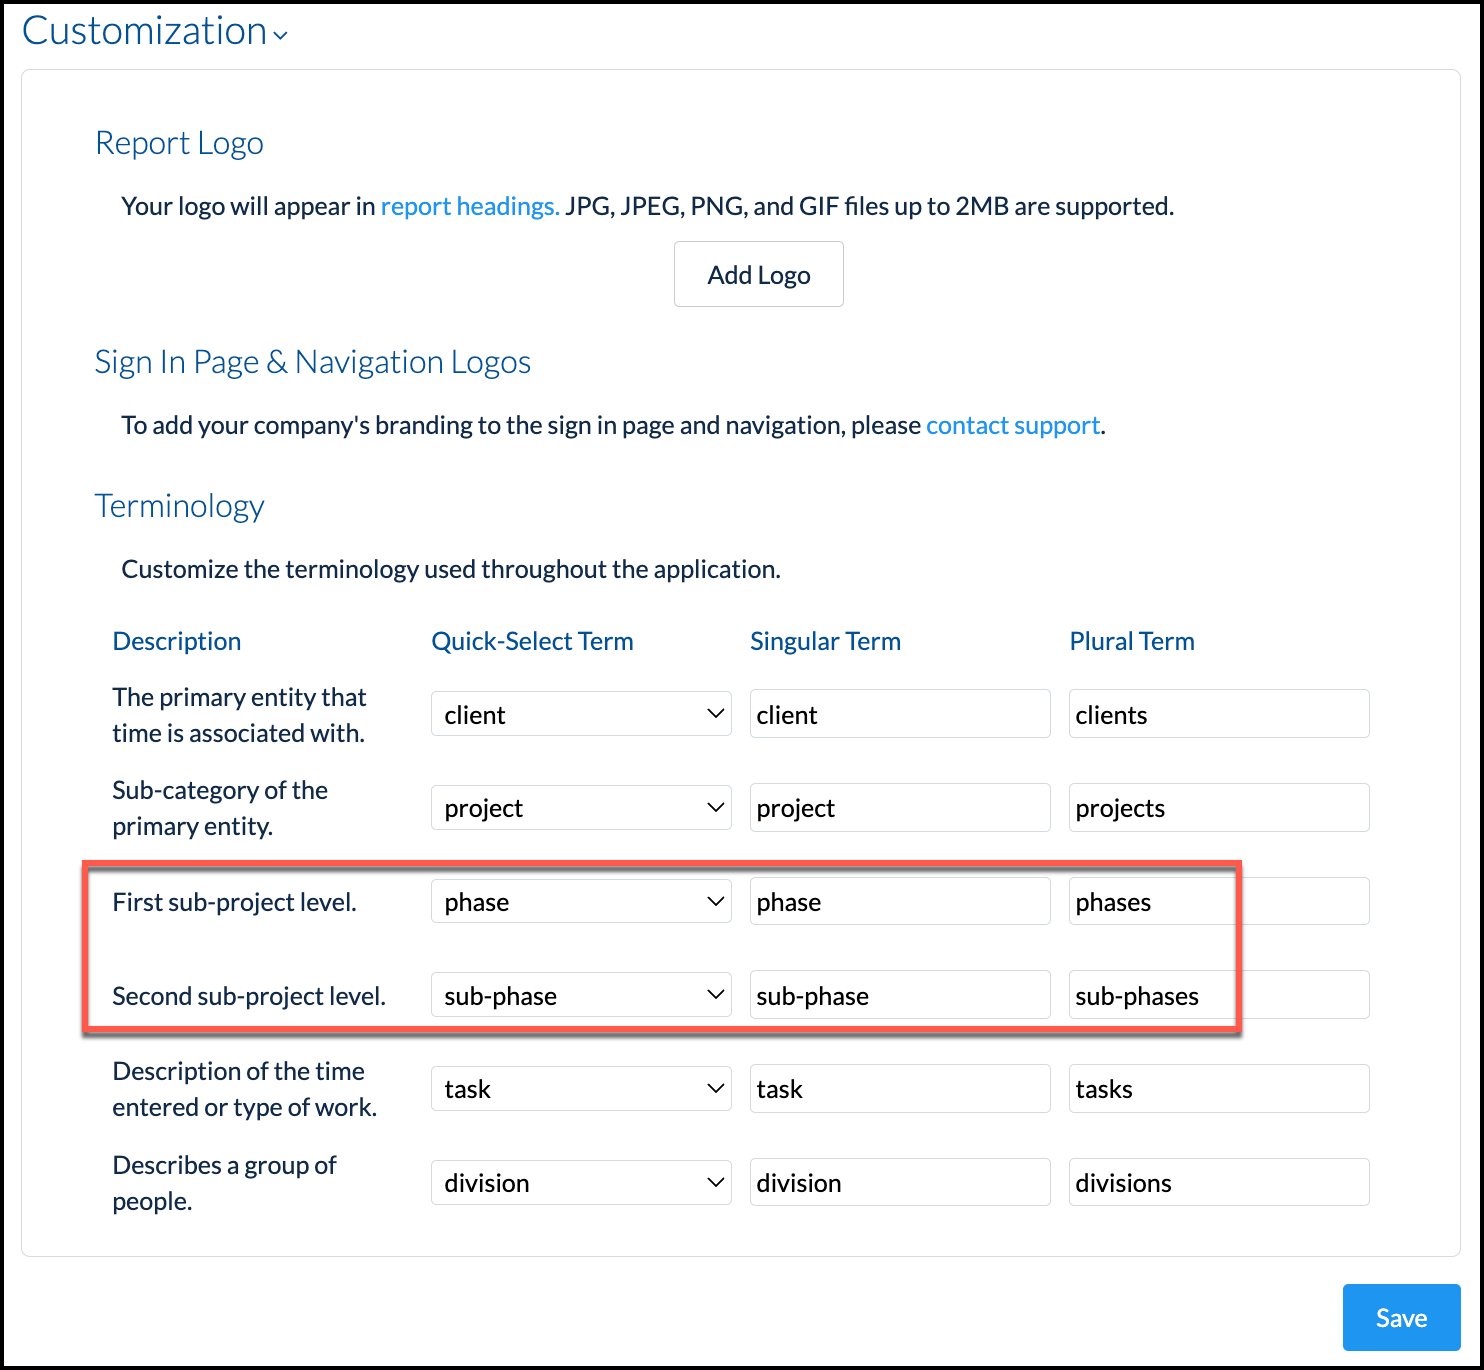The image size is (1484, 1370).
Task: Edit the singular term field showing phase
Action: tap(898, 901)
